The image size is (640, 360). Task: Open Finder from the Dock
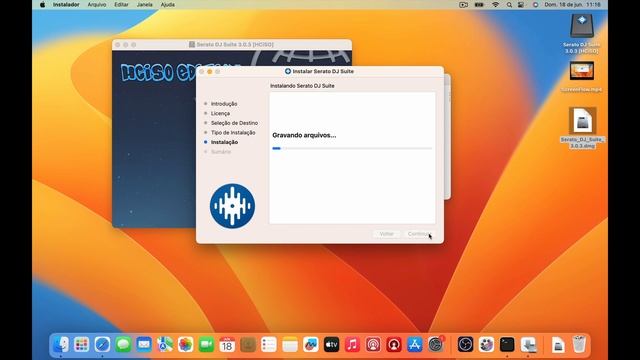61,344
